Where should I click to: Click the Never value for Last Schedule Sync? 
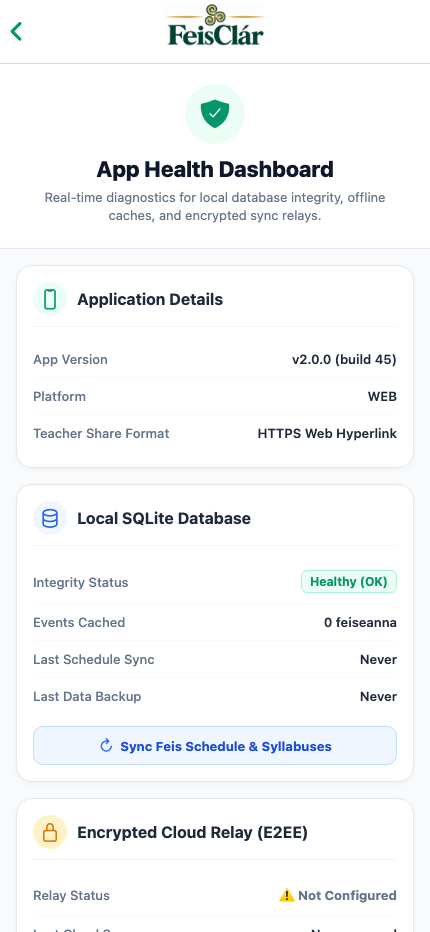pos(378,659)
